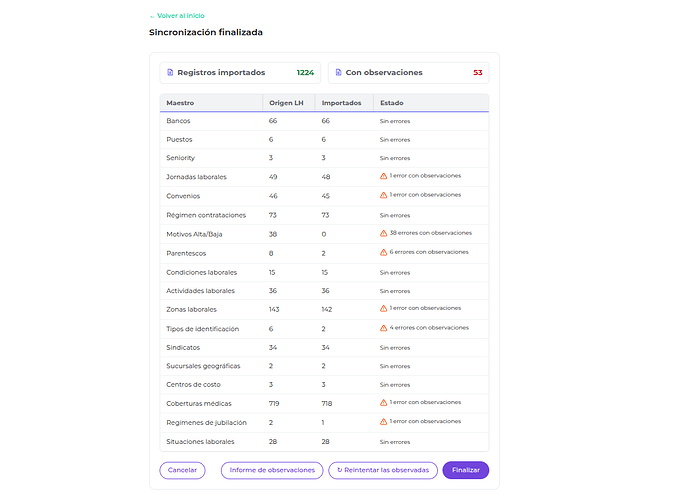Select the Registros importados summary card
Image resolution: width=689 pixels, height=500 pixels.
240,73
